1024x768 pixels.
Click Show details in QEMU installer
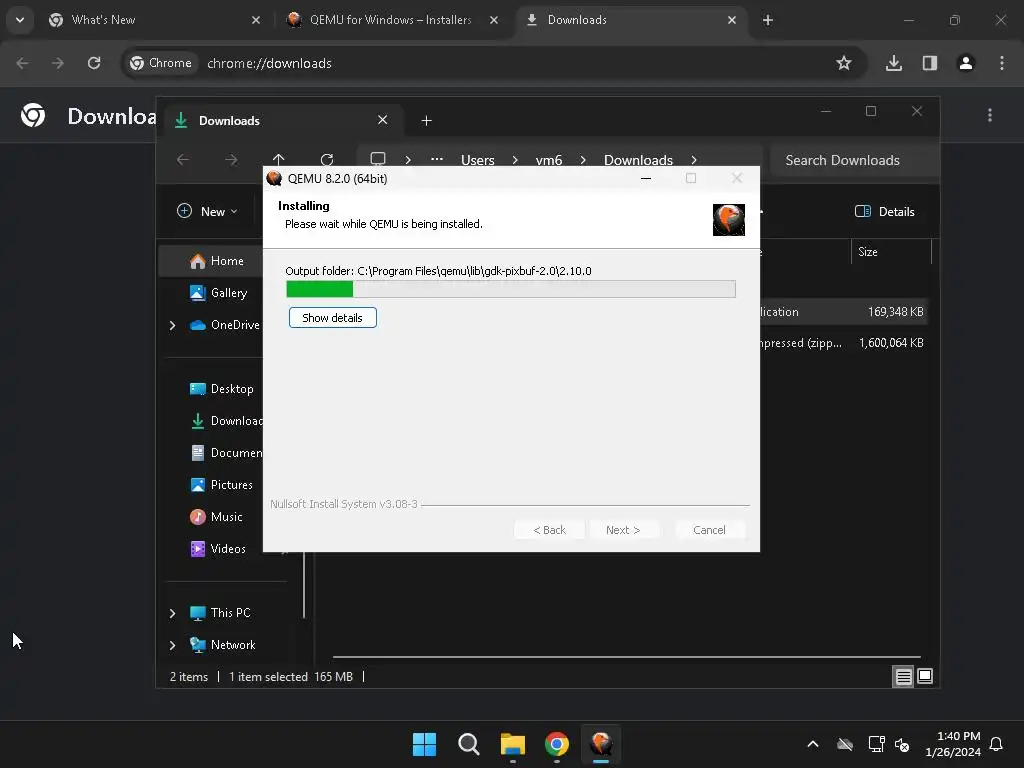pyautogui.click(x=332, y=317)
